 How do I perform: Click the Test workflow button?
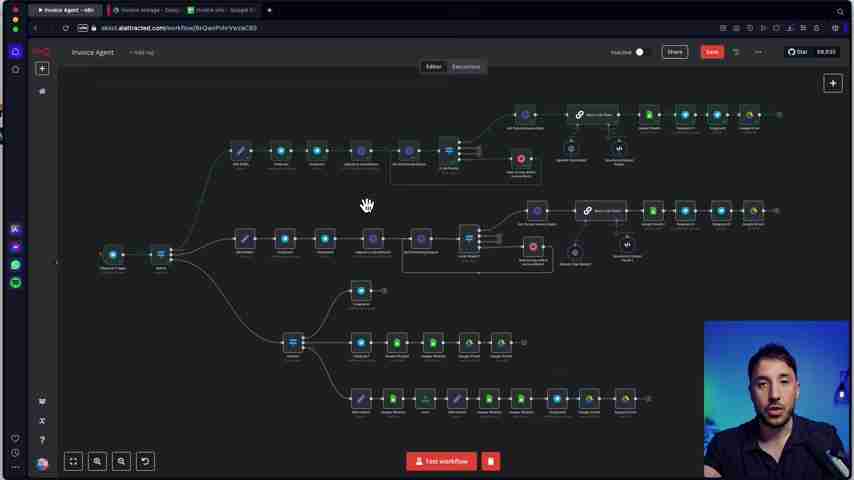441,461
